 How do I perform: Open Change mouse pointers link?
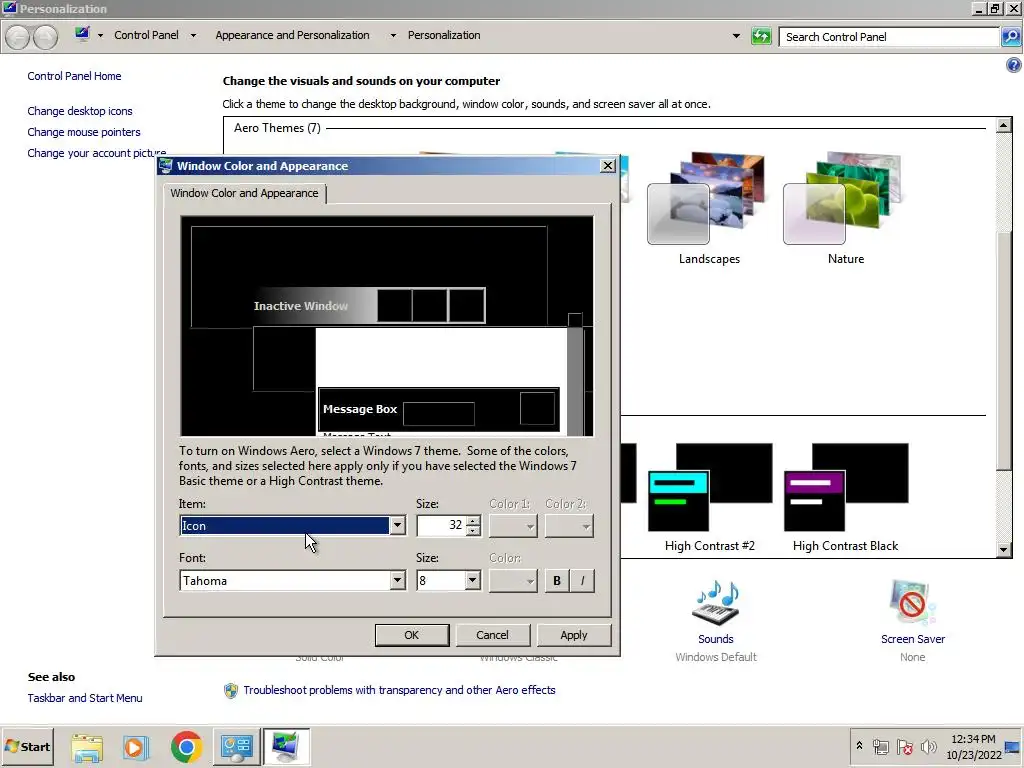(84, 132)
